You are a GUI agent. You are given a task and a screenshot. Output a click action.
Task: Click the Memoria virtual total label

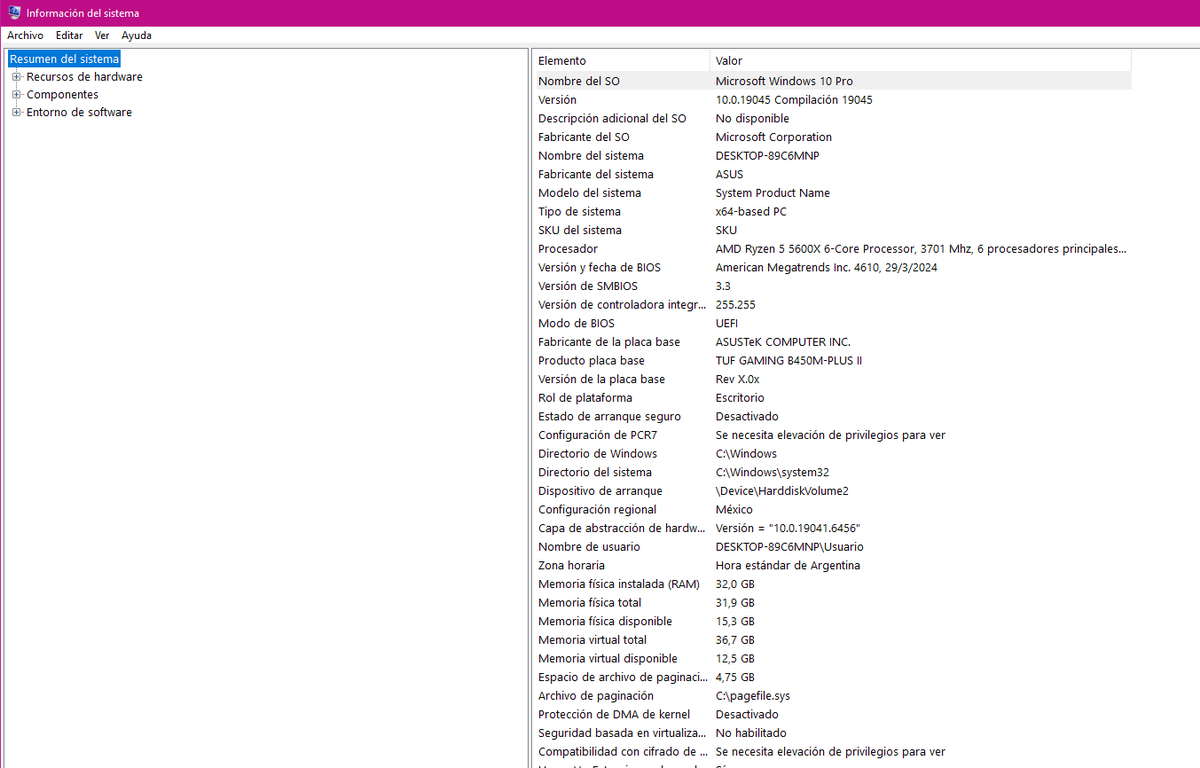(592, 640)
